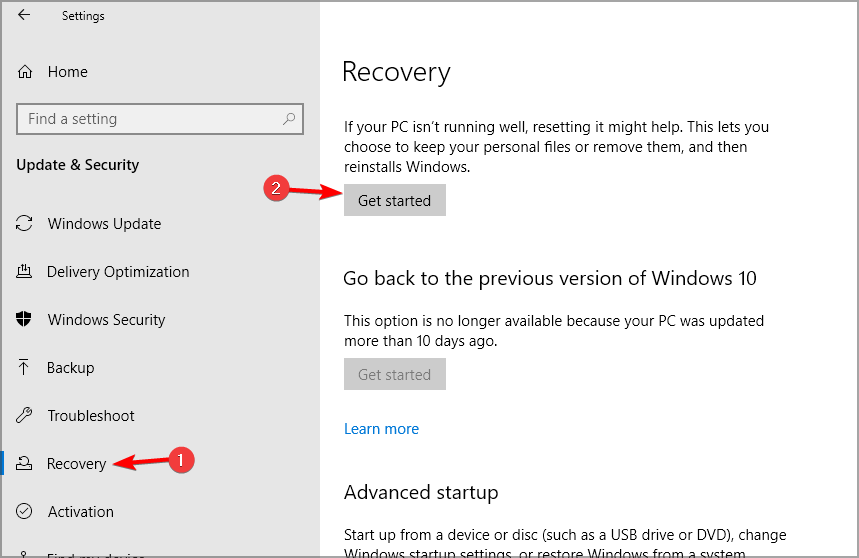Click the reset PC description paragraph

556,147
